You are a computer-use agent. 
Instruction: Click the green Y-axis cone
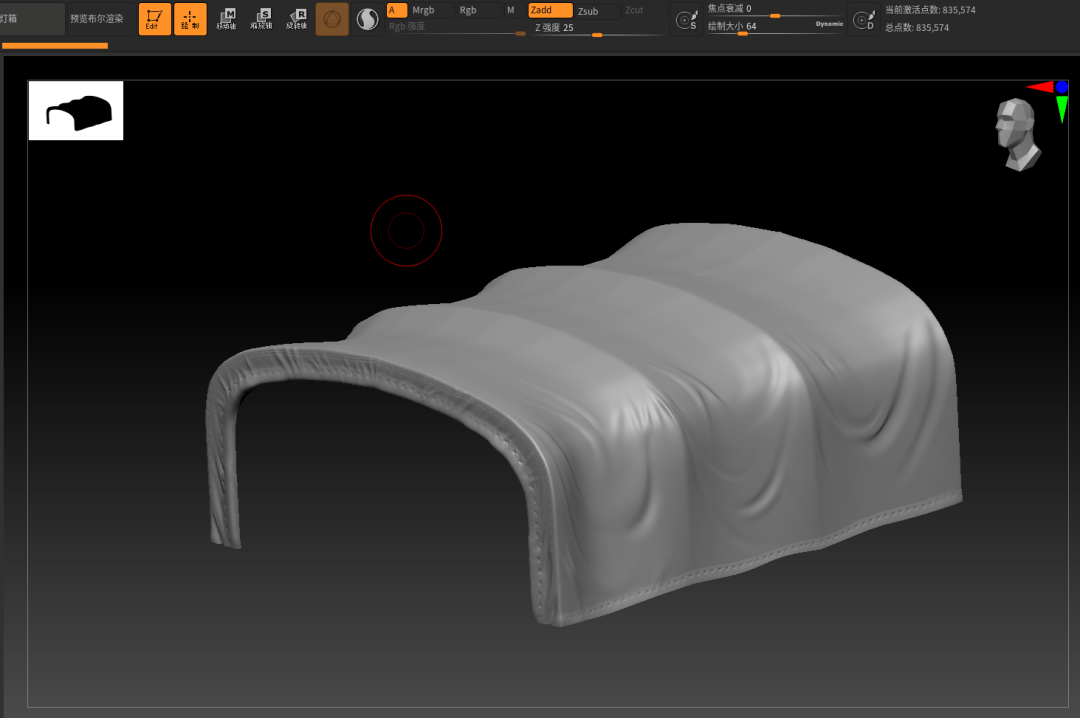(x=1061, y=109)
